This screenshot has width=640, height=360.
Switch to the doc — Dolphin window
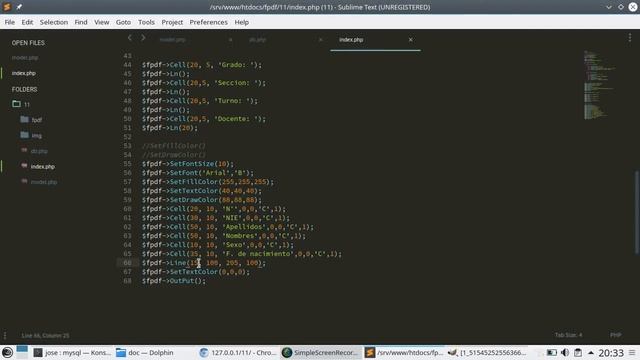pos(145,352)
